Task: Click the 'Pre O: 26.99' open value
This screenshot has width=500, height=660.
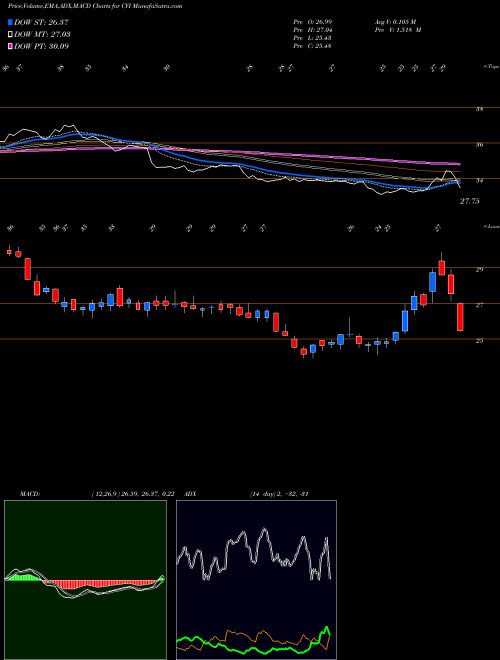Action: pos(313,22)
